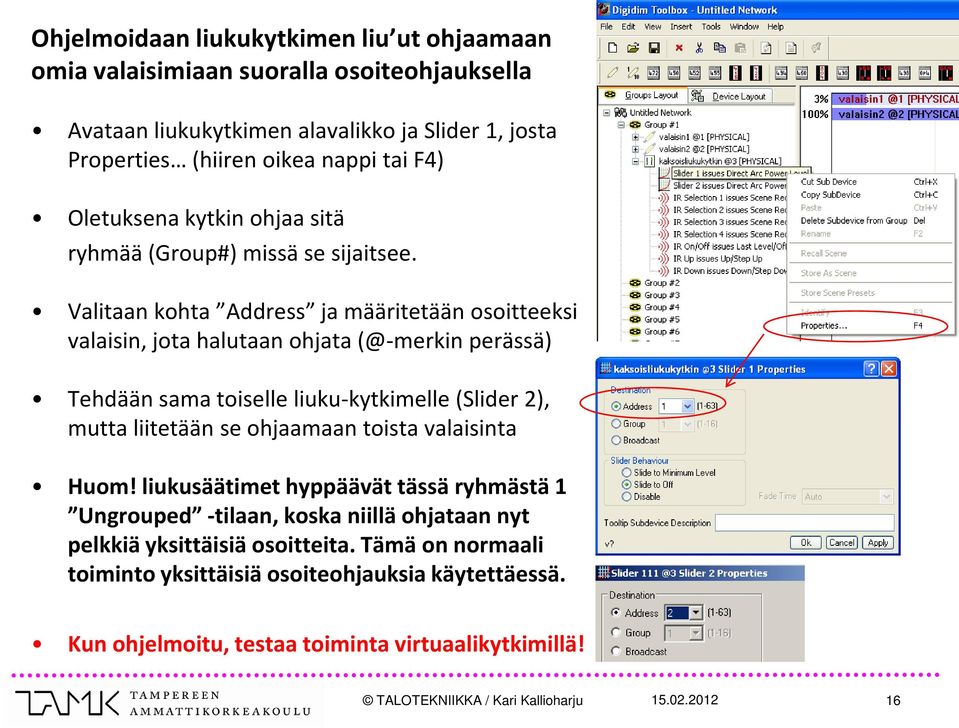
Task: Click the Save floppy disk icon
Action: click(x=654, y=48)
